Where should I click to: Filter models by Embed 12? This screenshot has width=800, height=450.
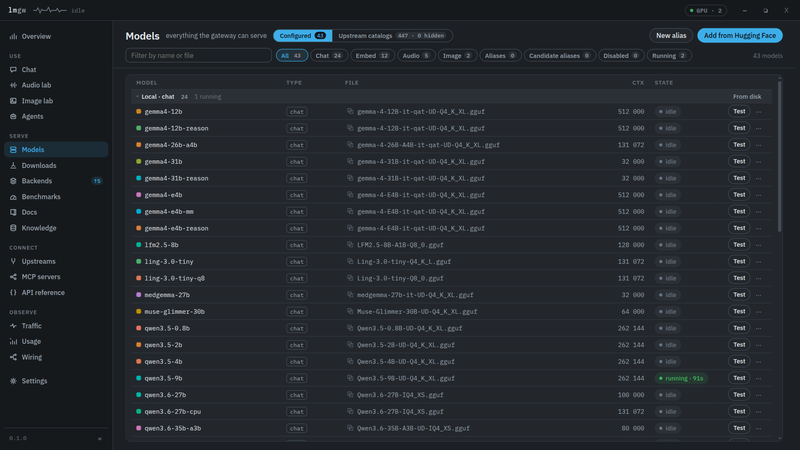(x=372, y=56)
